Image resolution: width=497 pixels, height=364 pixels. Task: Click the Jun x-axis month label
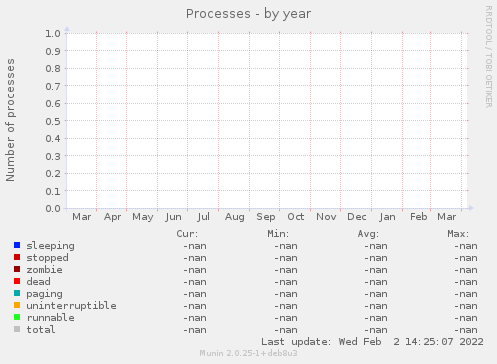click(x=173, y=217)
